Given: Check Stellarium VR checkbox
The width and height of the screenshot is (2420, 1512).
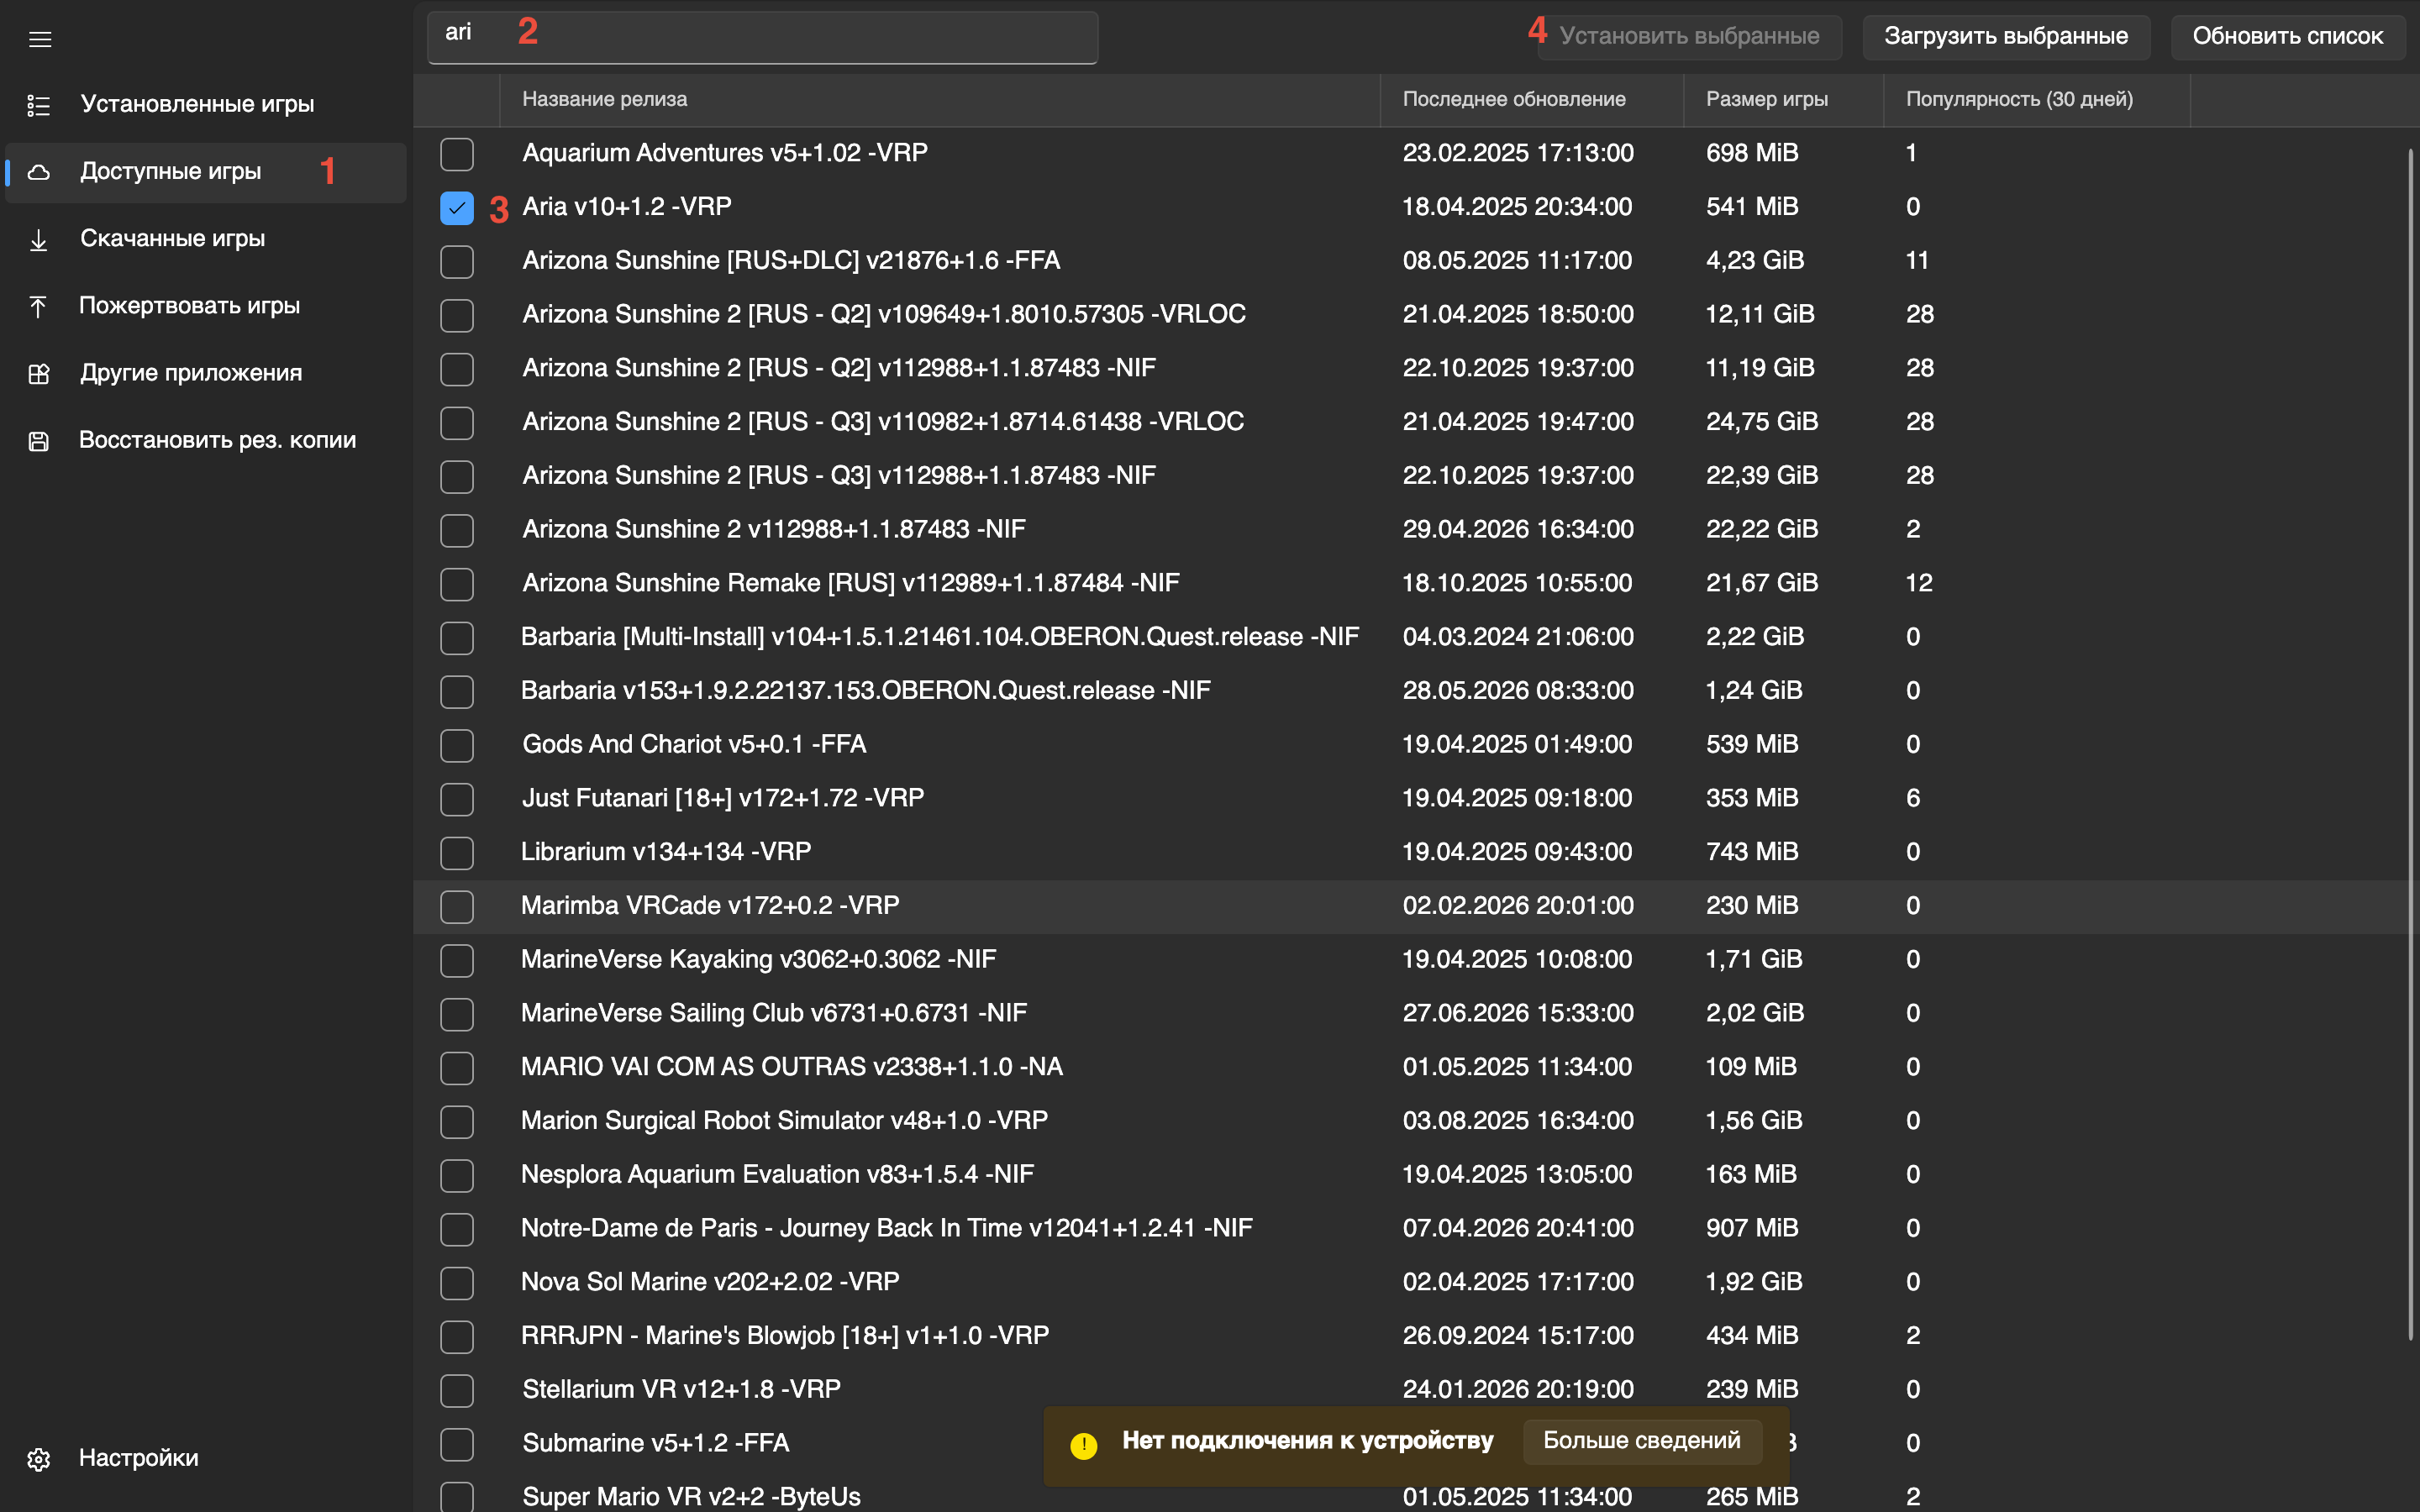Looking at the screenshot, I should (x=457, y=1390).
